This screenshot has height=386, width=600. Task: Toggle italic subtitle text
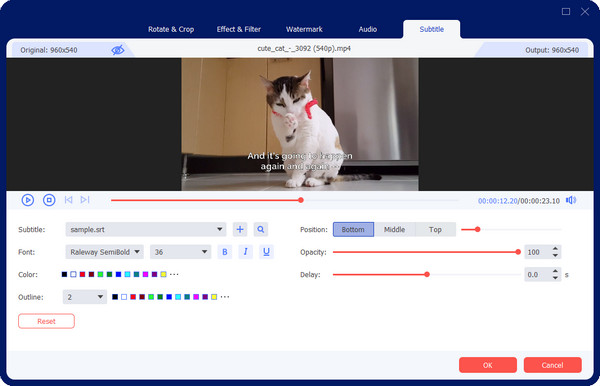[x=245, y=252]
